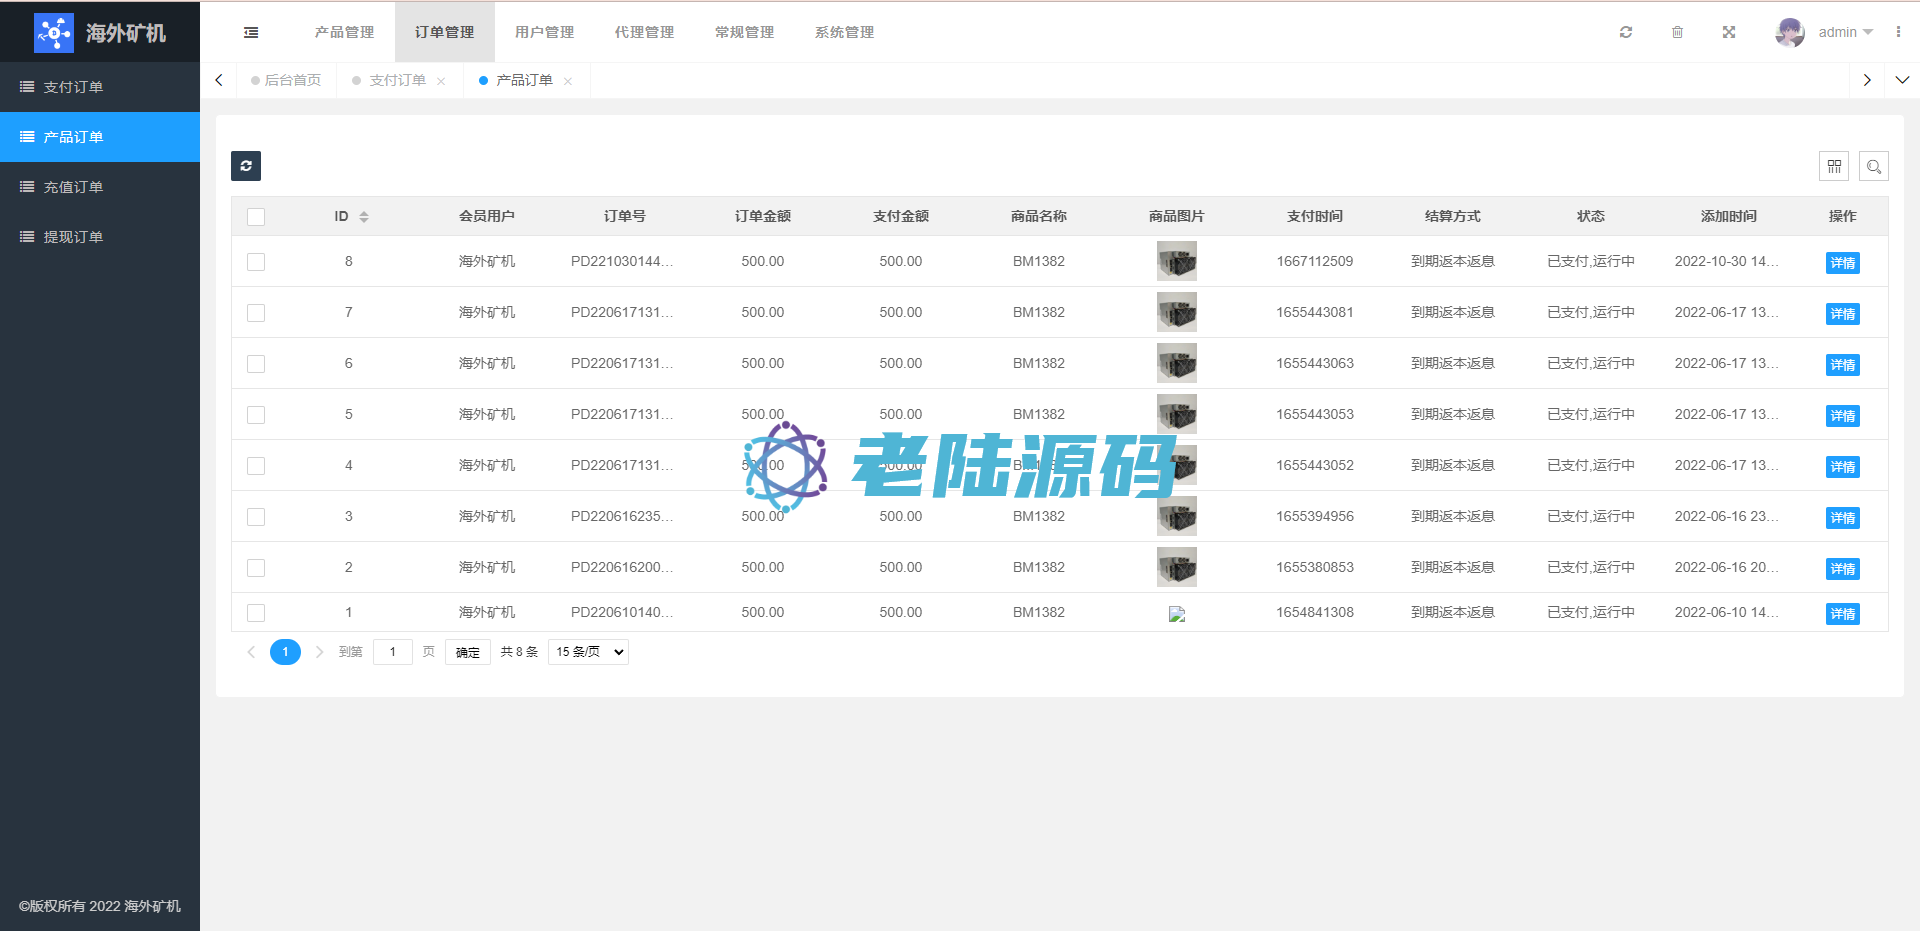Select the checkbox for order ID 5
1920x931 pixels.
click(256, 415)
